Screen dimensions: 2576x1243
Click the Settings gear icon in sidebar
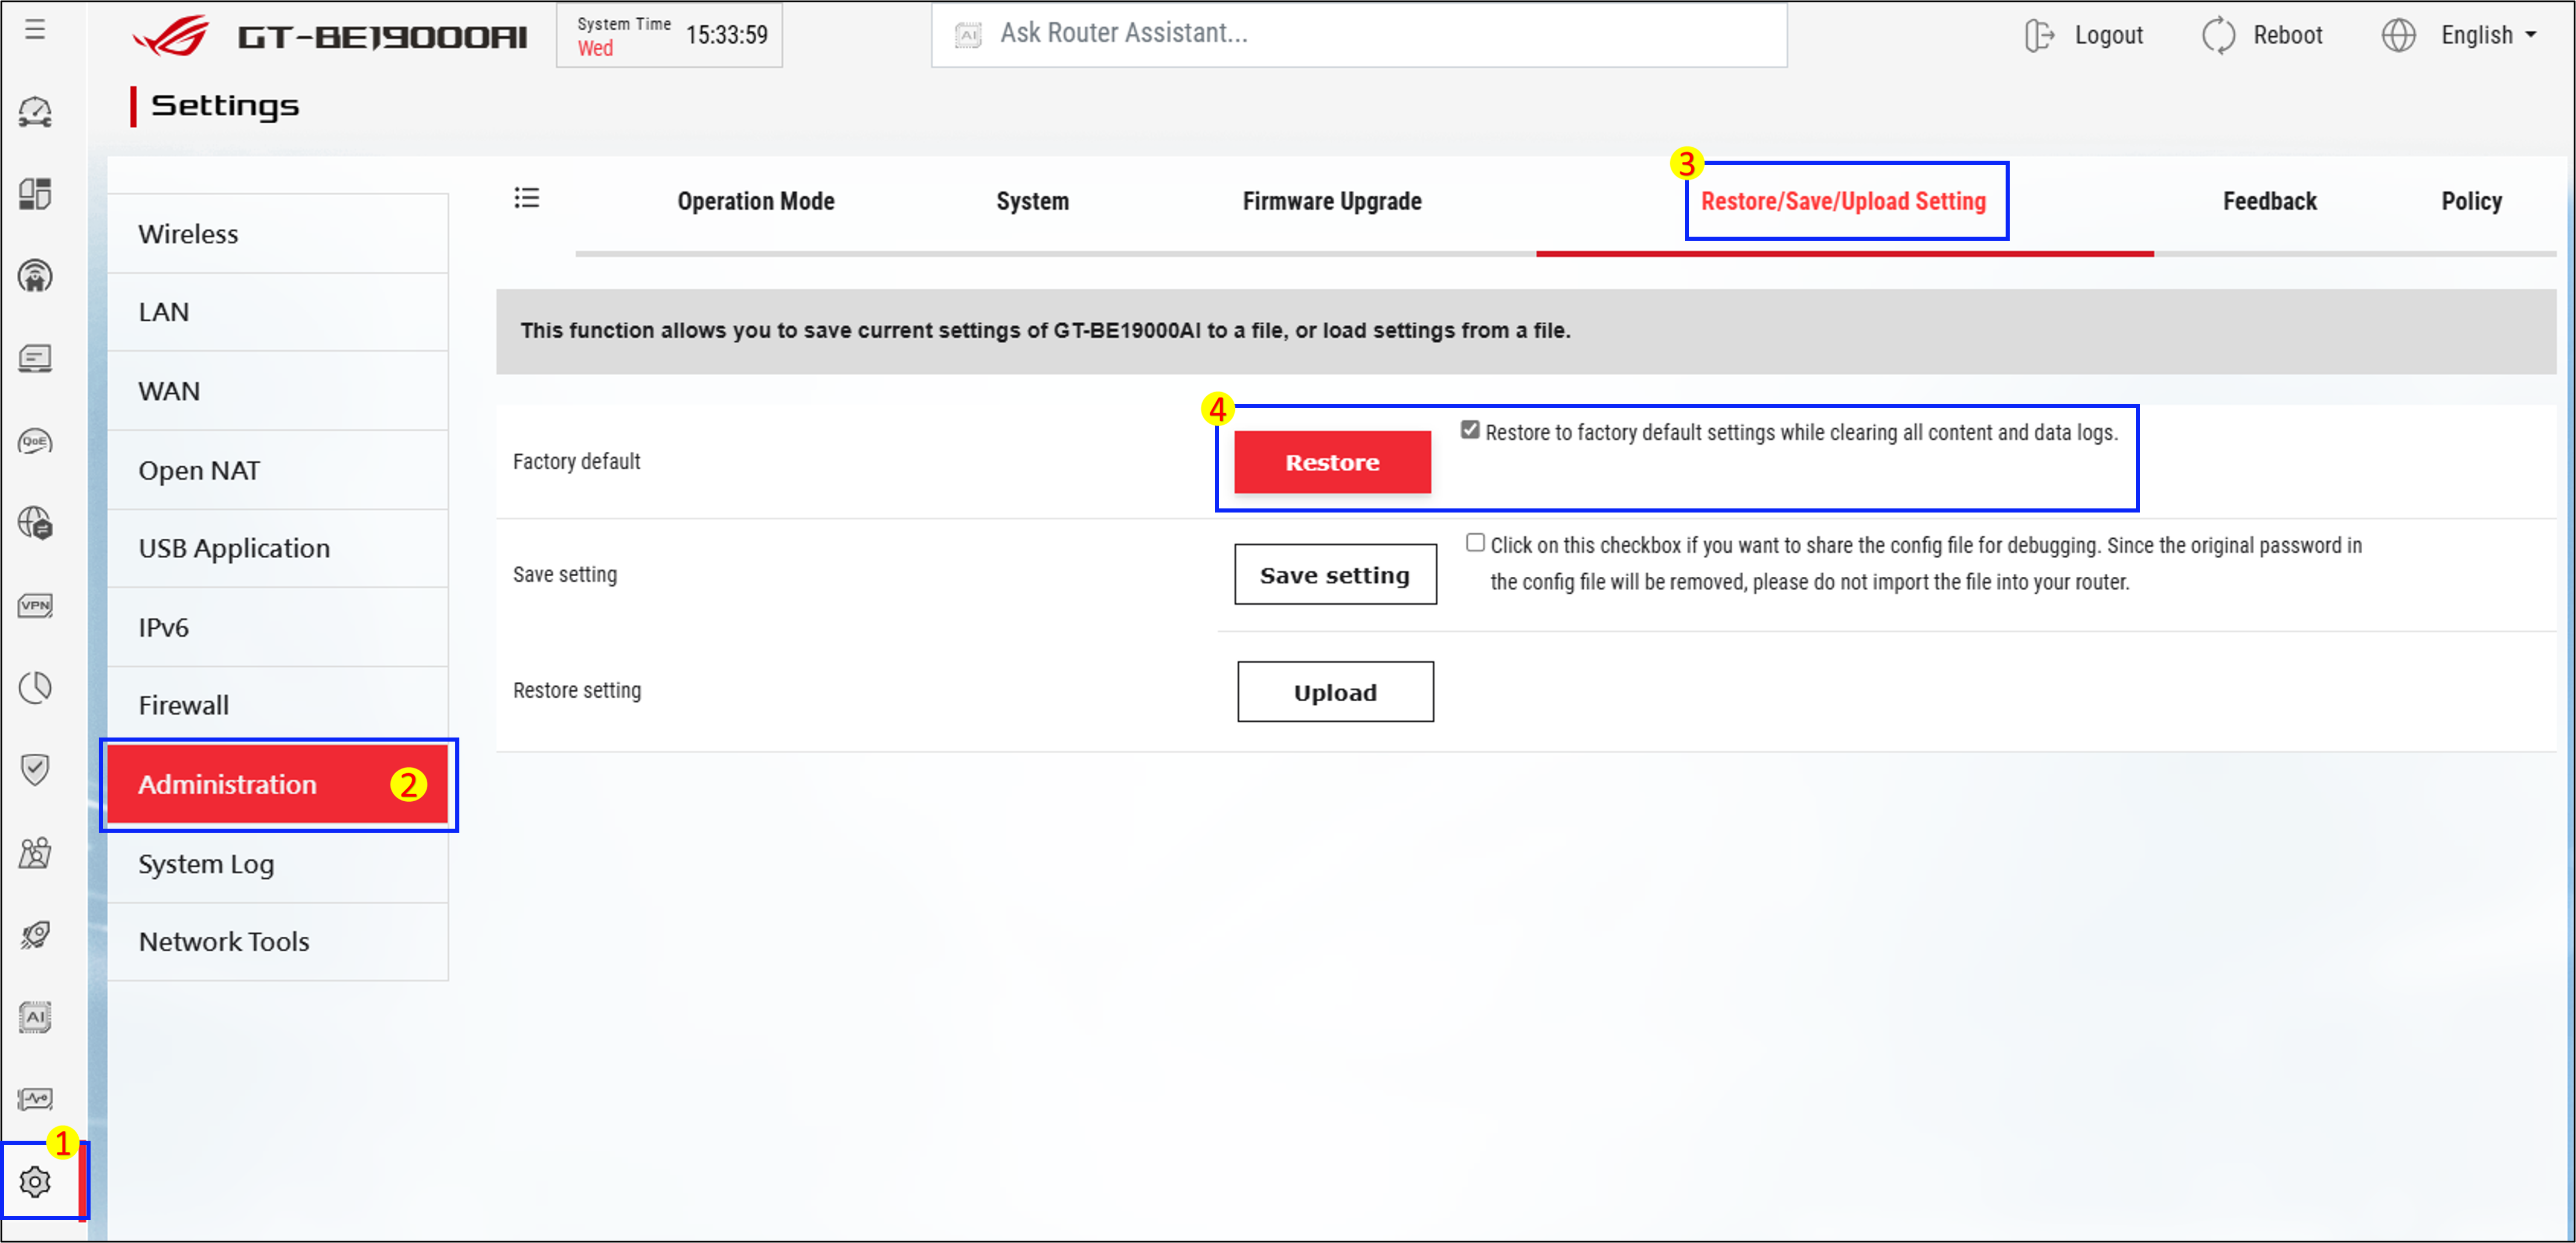[35, 1182]
